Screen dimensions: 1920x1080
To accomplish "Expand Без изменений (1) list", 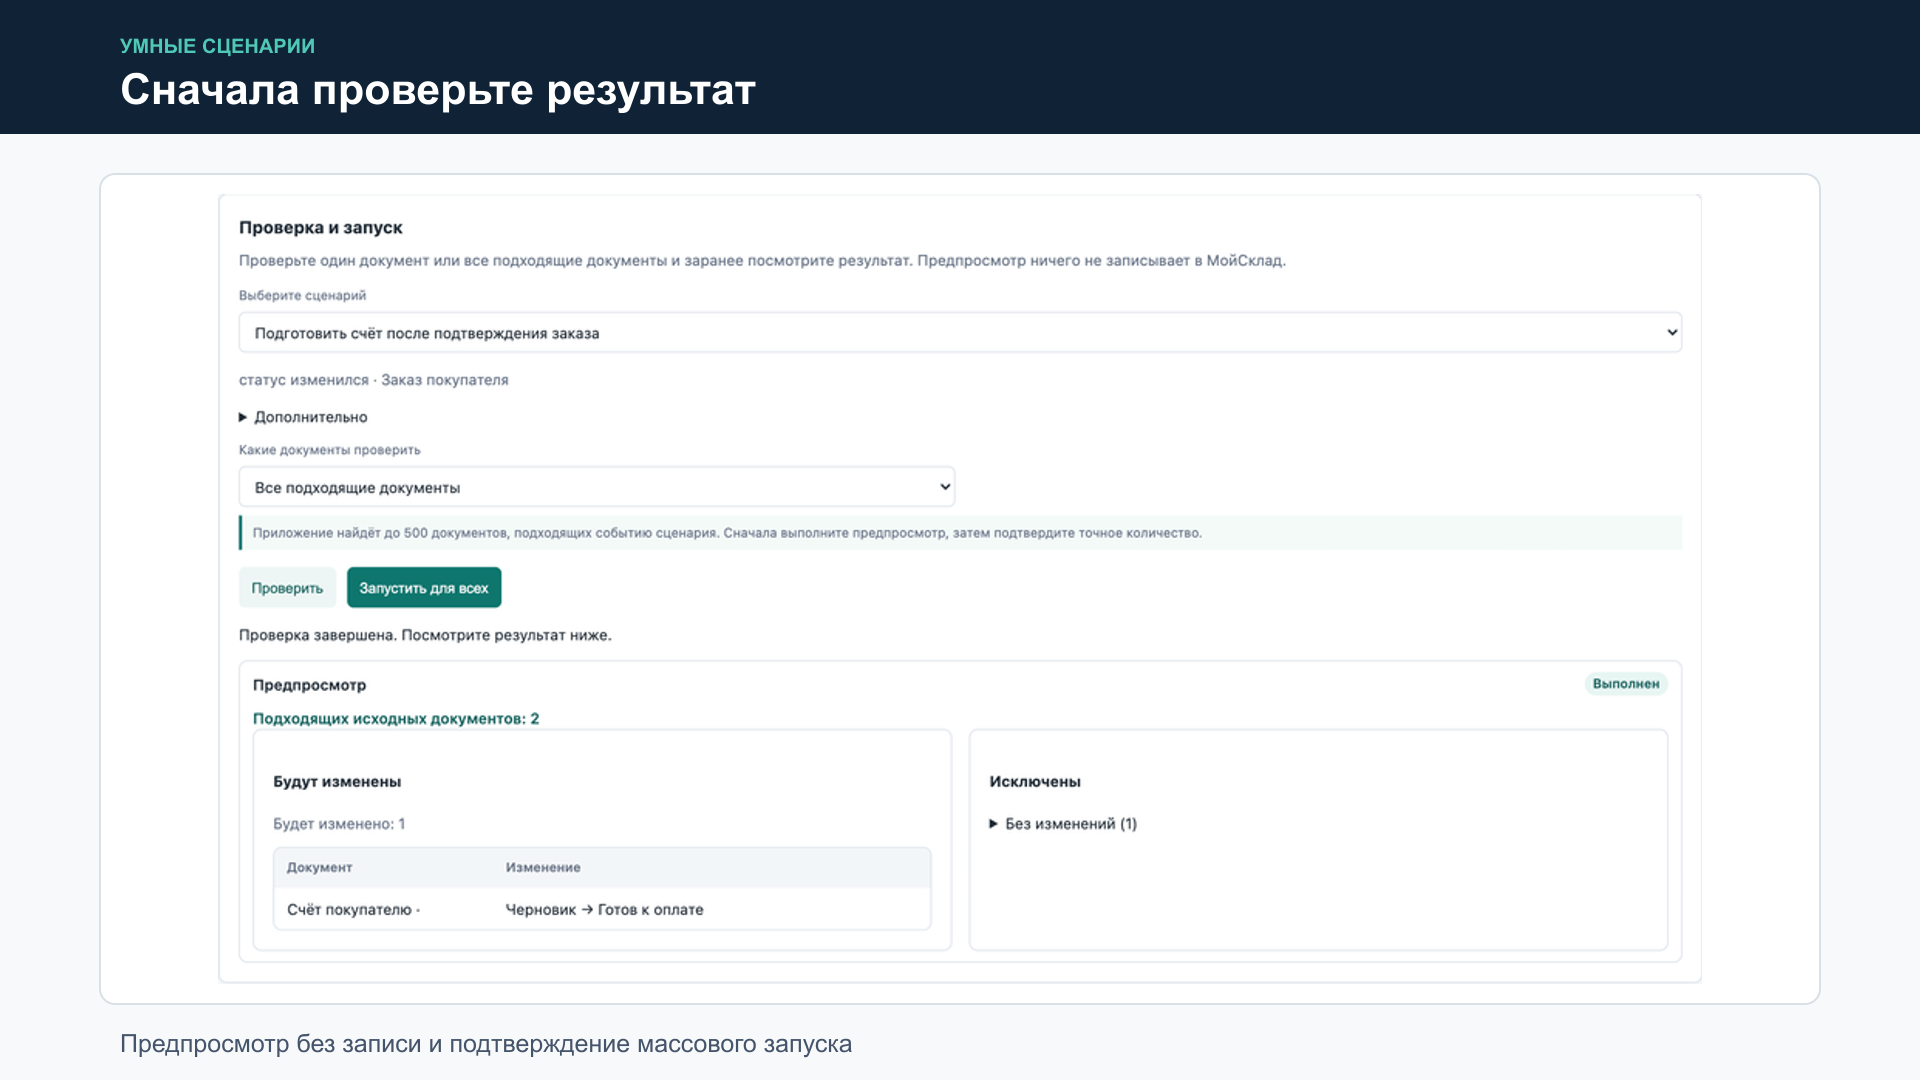I will pyautogui.click(x=1063, y=824).
